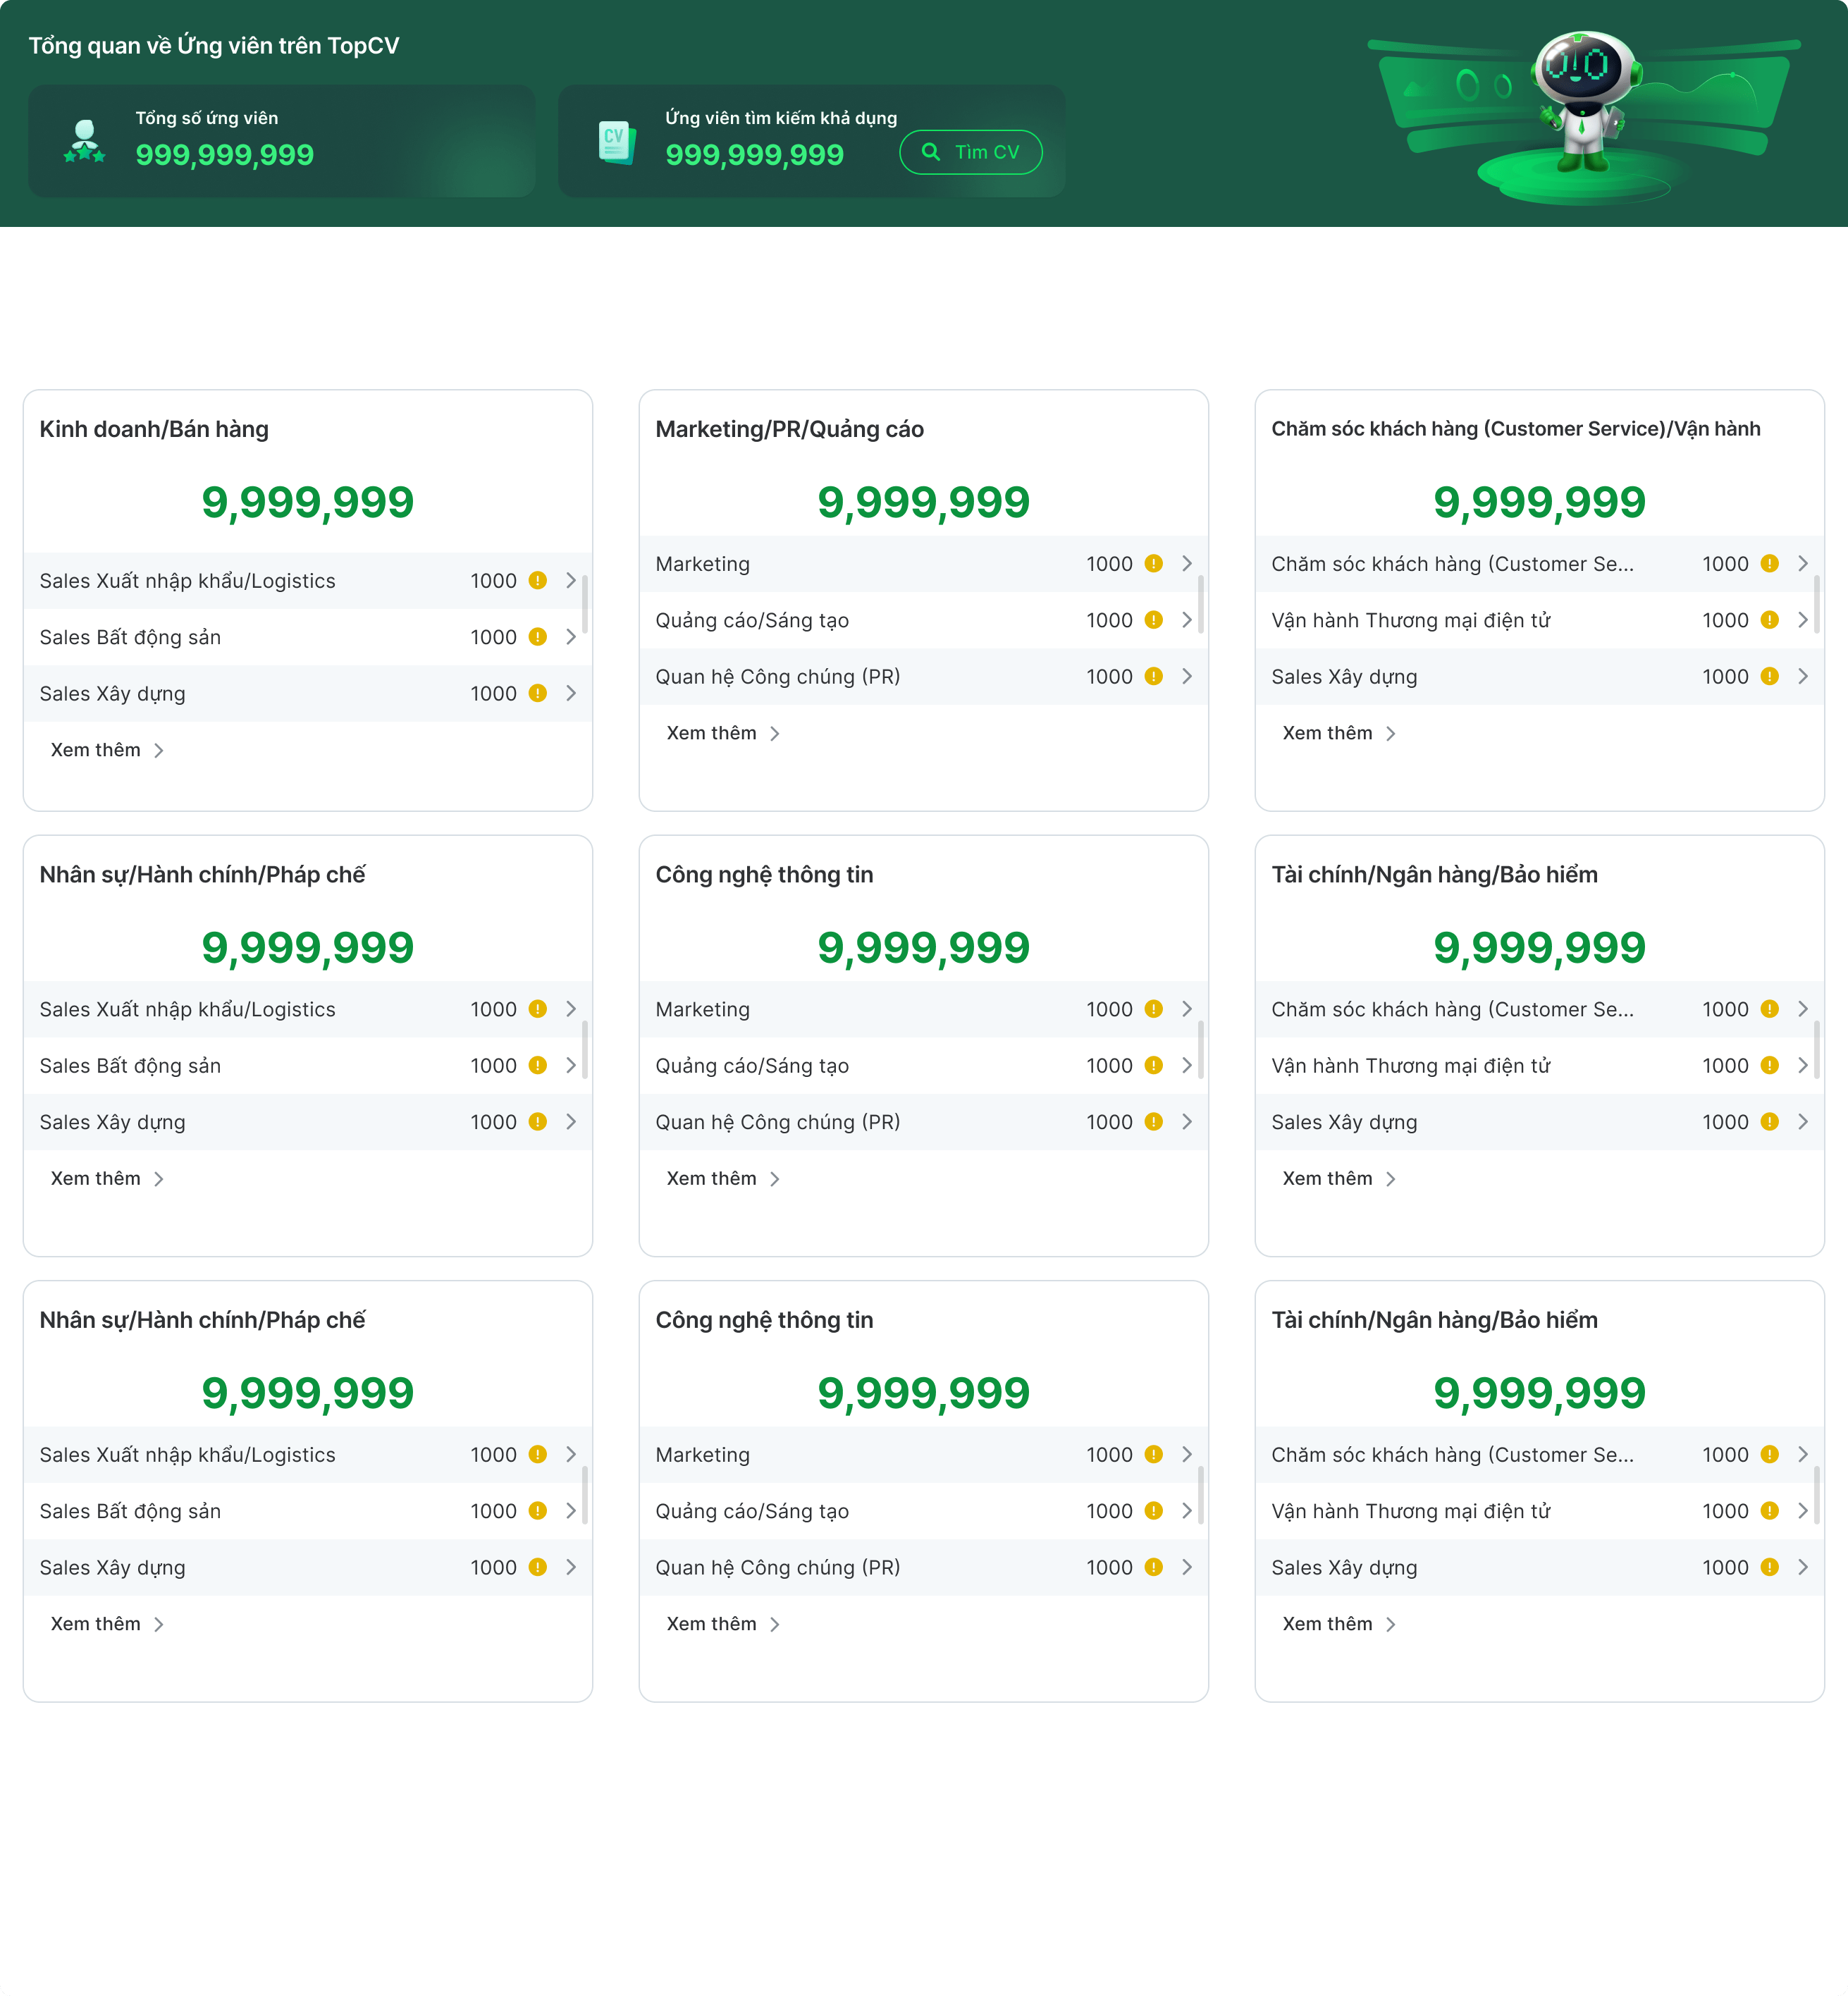Viewport: 1848px width, 1996px height.
Task: Click the warning icon beside Marketing in Marketing/PR/Quảng cáo card
Action: point(1153,563)
